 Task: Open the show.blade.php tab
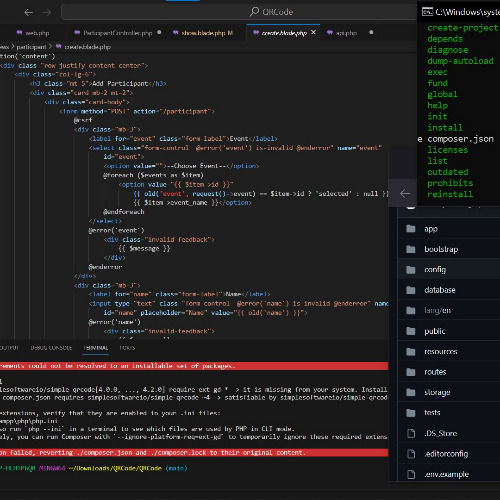coord(203,33)
